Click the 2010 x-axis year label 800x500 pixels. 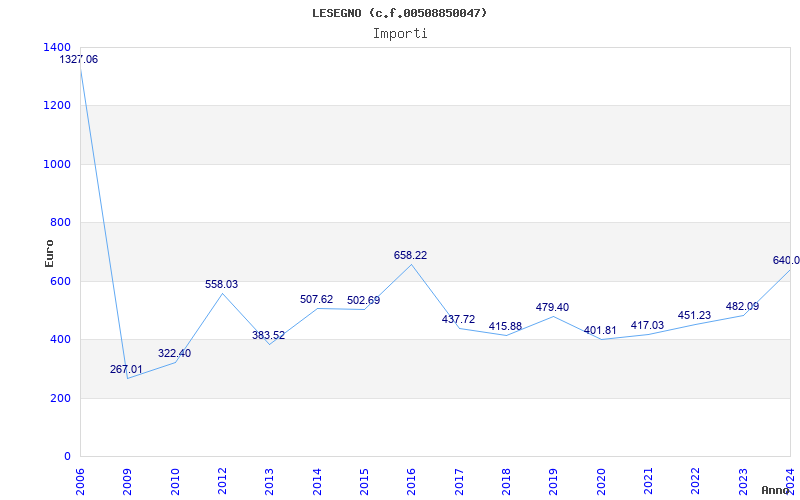(x=174, y=482)
